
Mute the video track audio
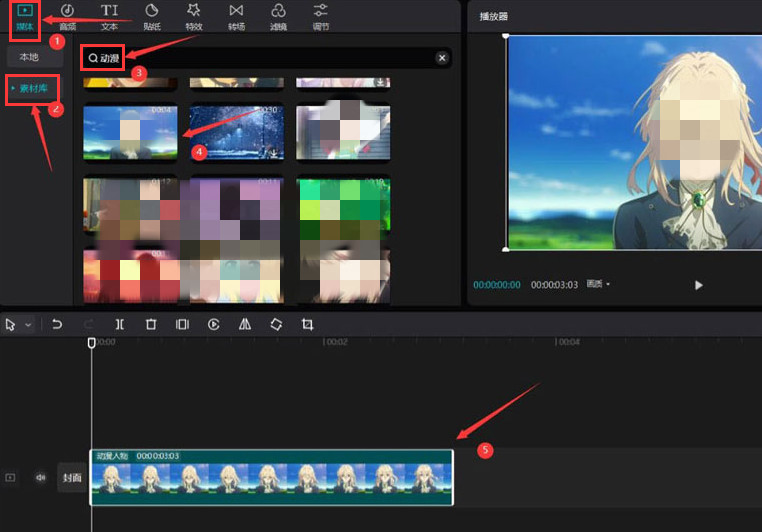tap(40, 478)
